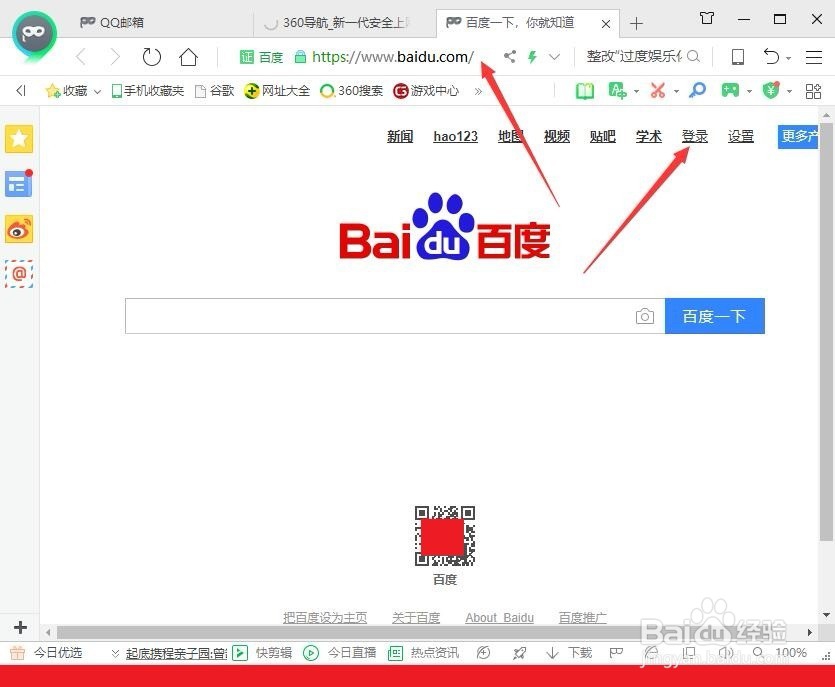Click the 登录 login link
835x687 pixels.
click(x=694, y=136)
